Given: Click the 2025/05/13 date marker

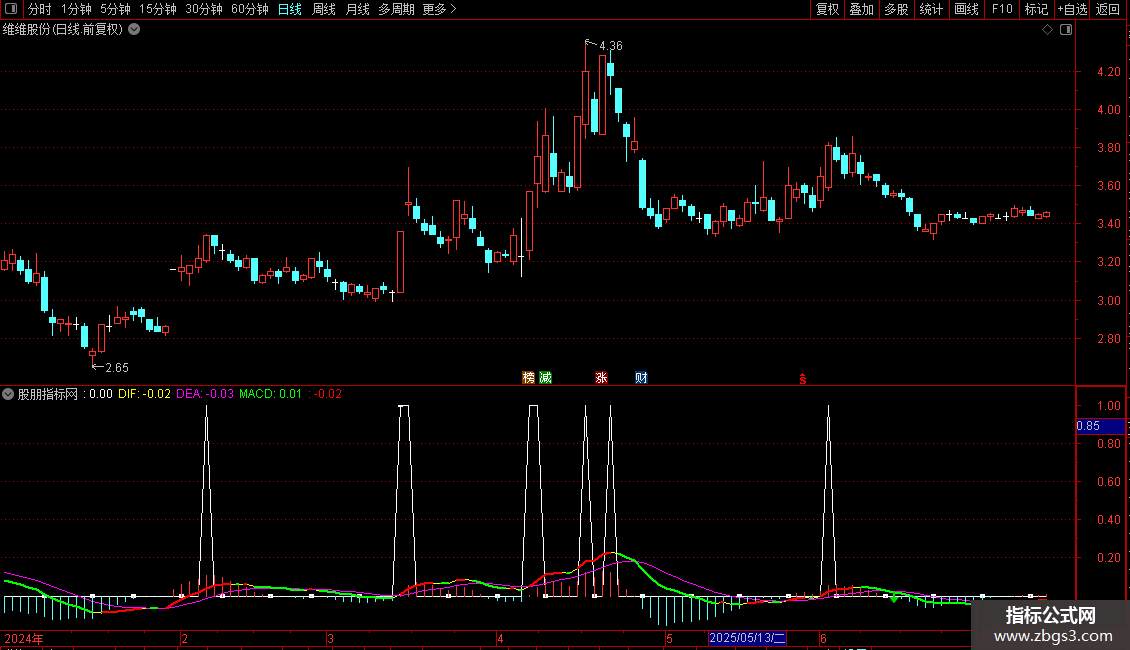Looking at the screenshot, I should (747, 638).
